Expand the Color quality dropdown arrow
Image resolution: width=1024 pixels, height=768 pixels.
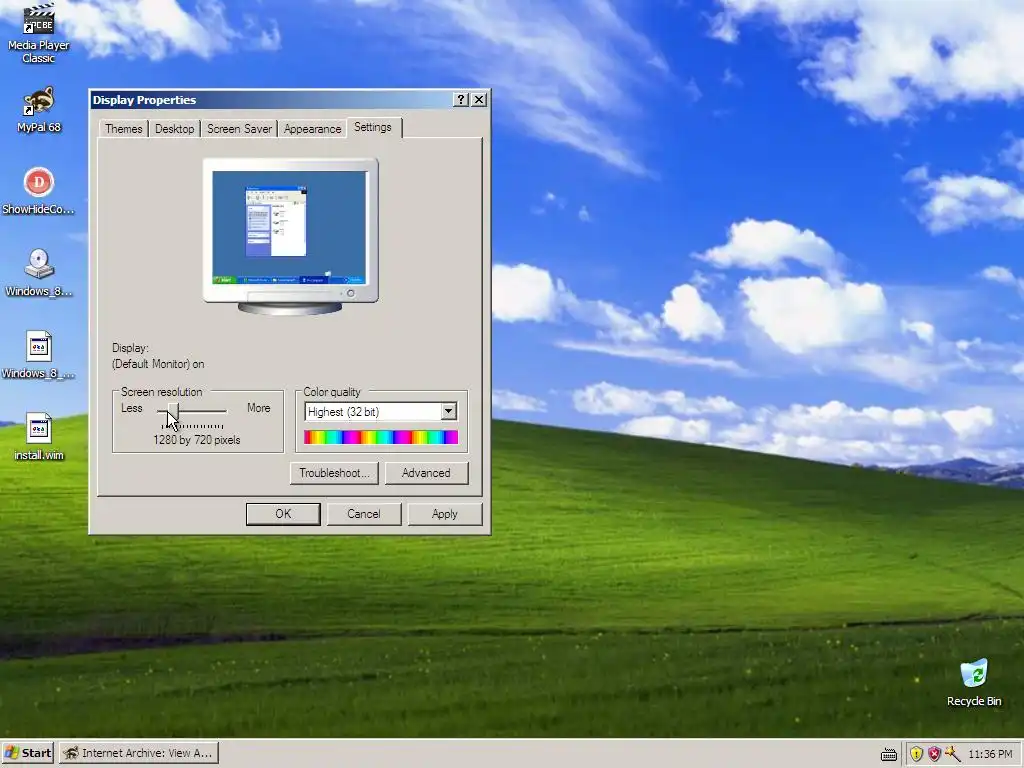449,411
